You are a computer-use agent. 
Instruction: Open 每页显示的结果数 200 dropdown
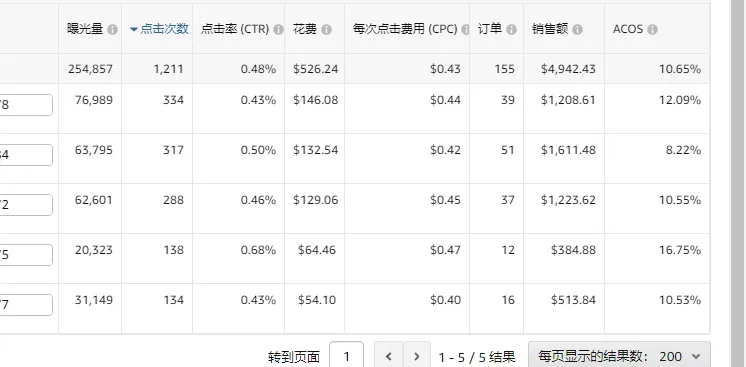(x=619, y=356)
